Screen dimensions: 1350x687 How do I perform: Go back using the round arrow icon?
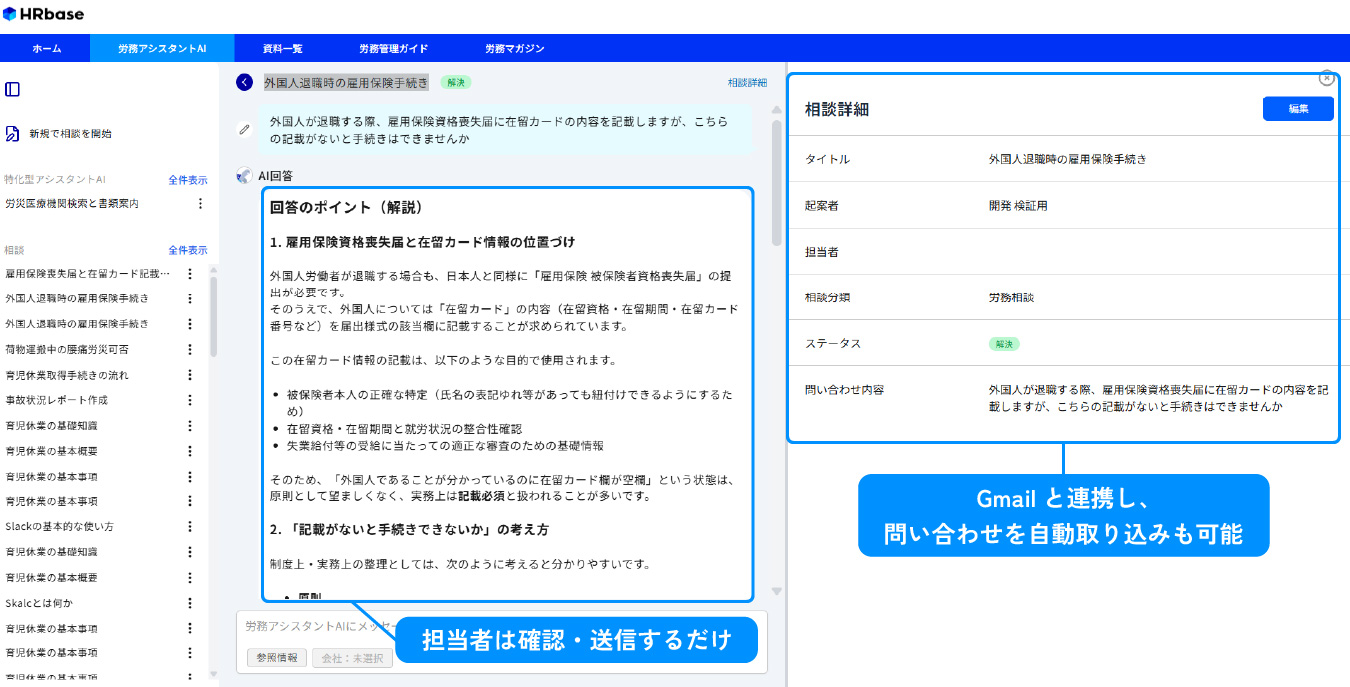(244, 82)
